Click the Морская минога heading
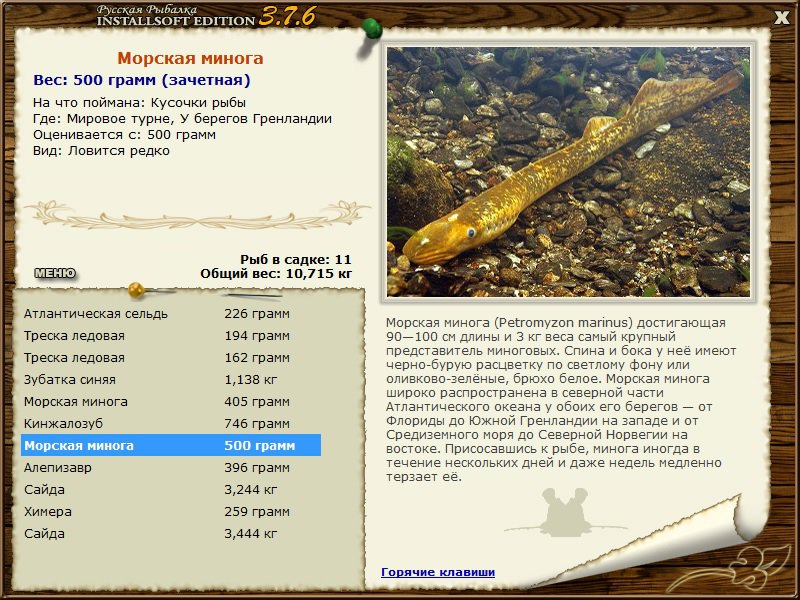This screenshot has height=600, width=800. pyautogui.click(x=190, y=58)
